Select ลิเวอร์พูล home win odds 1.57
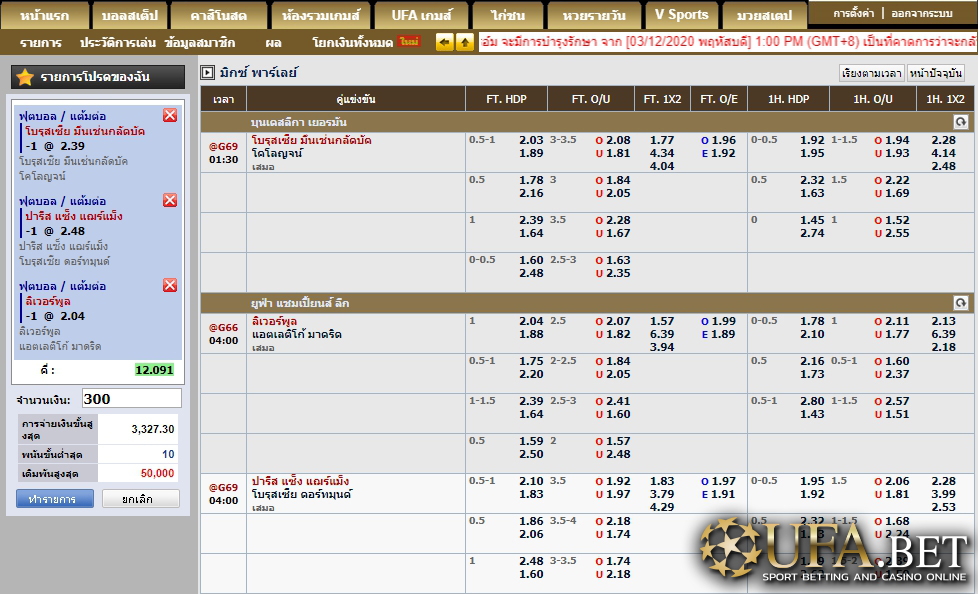 pyautogui.click(x=662, y=321)
